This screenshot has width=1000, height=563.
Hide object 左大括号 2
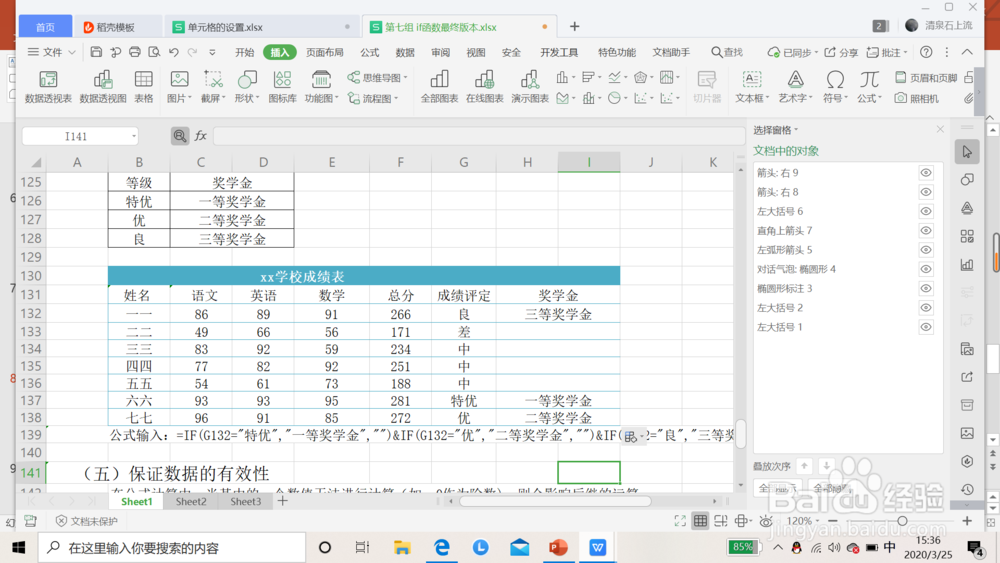tap(925, 308)
